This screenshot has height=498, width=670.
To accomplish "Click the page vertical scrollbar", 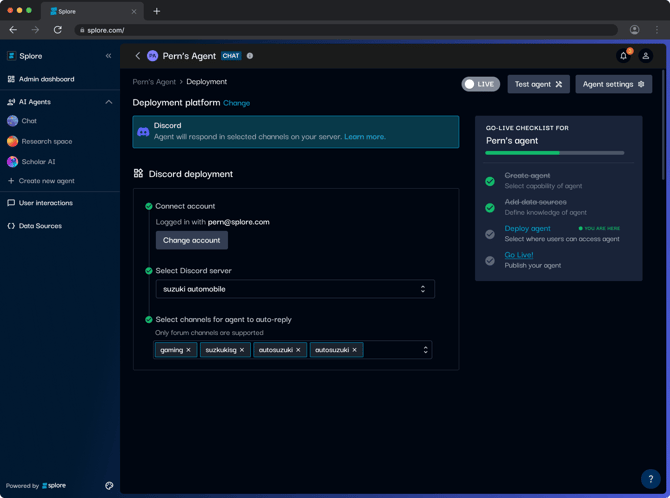I will point(663,124).
